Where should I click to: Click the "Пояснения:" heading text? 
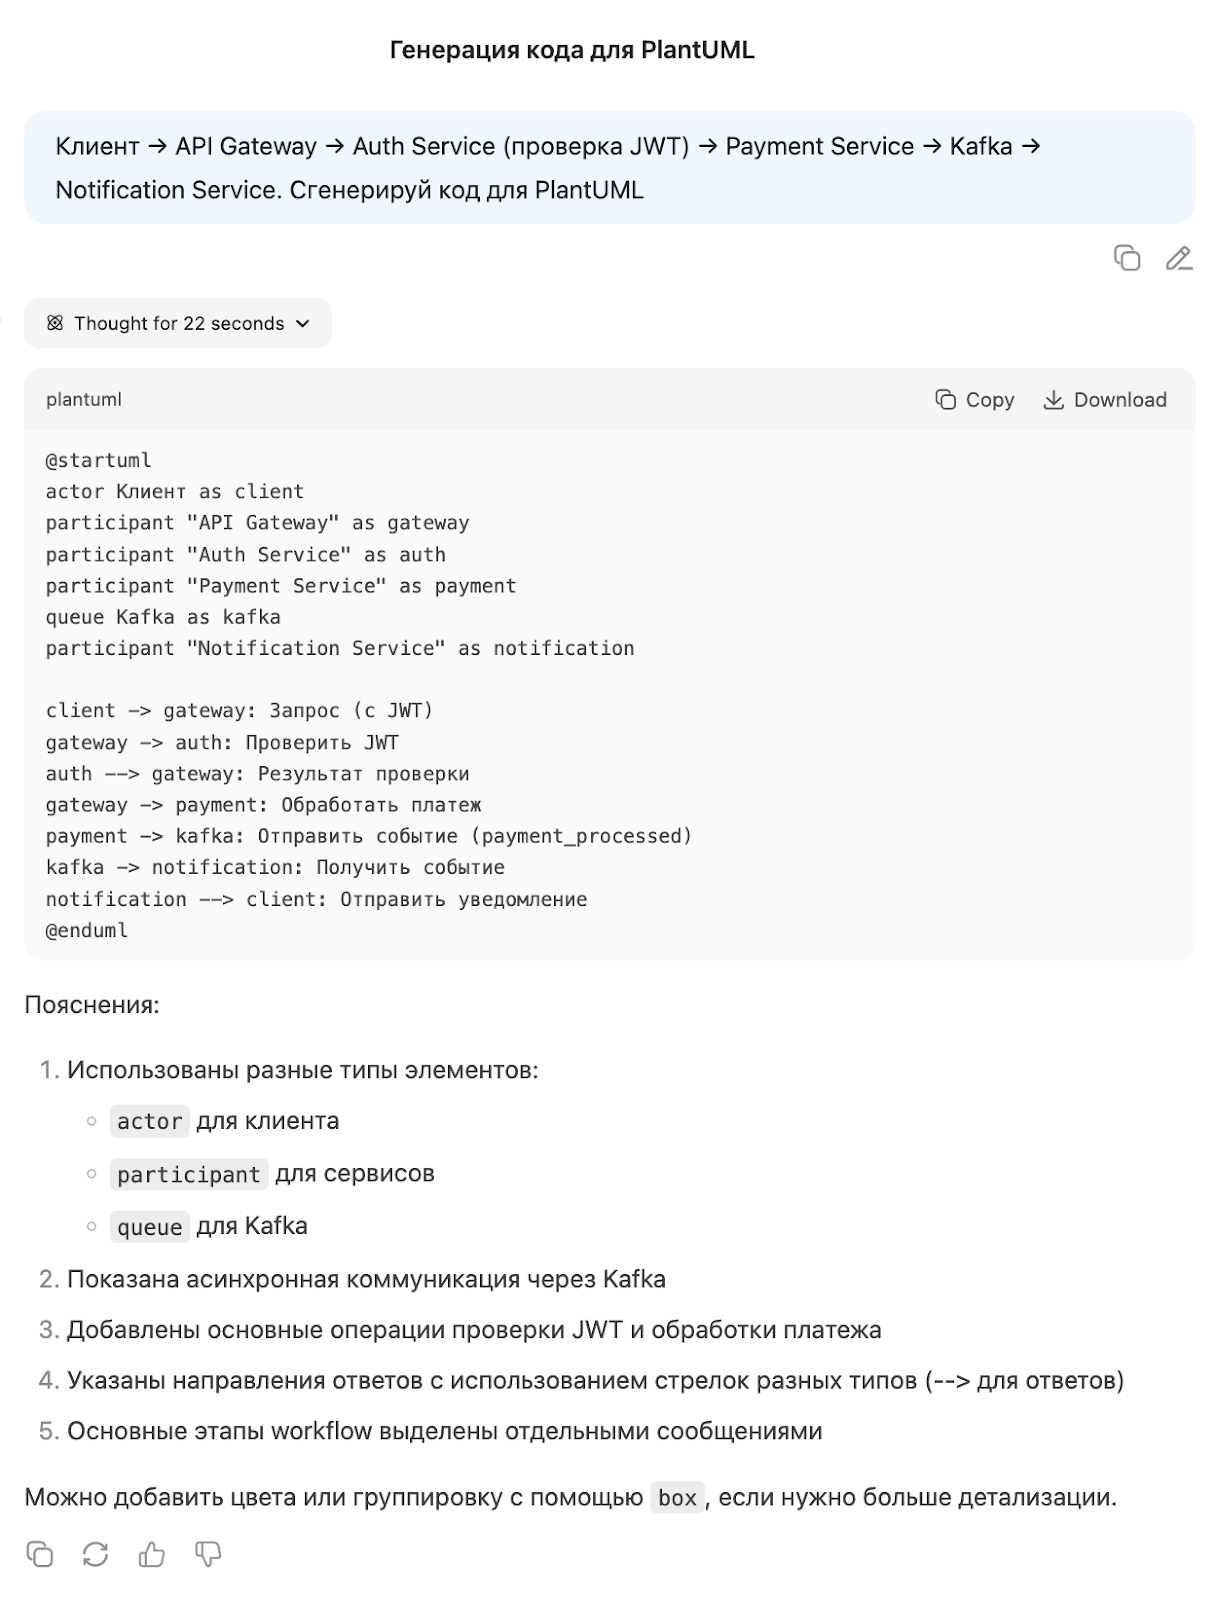coord(92,1005)
